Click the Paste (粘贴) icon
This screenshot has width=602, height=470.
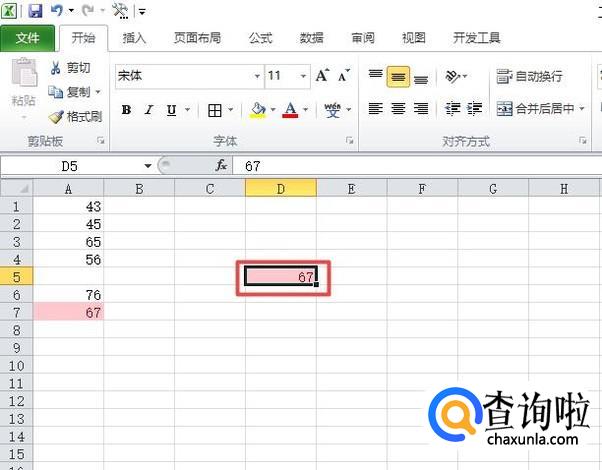(x=24, y=72)
